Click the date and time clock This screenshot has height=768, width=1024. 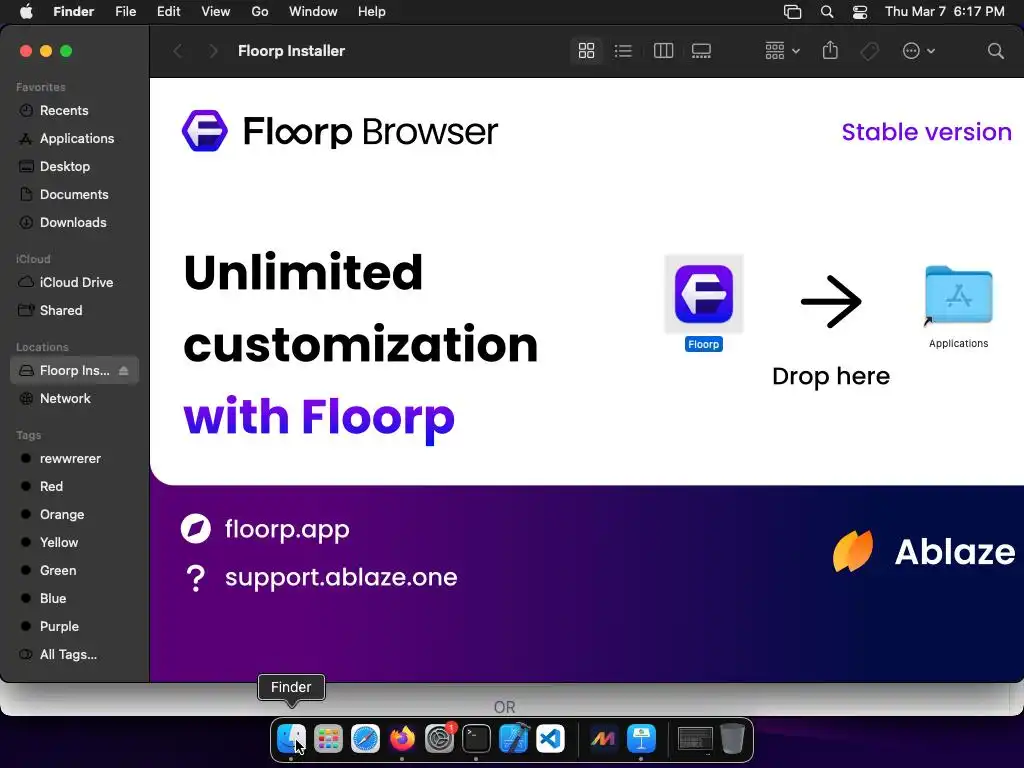[944, 12]
